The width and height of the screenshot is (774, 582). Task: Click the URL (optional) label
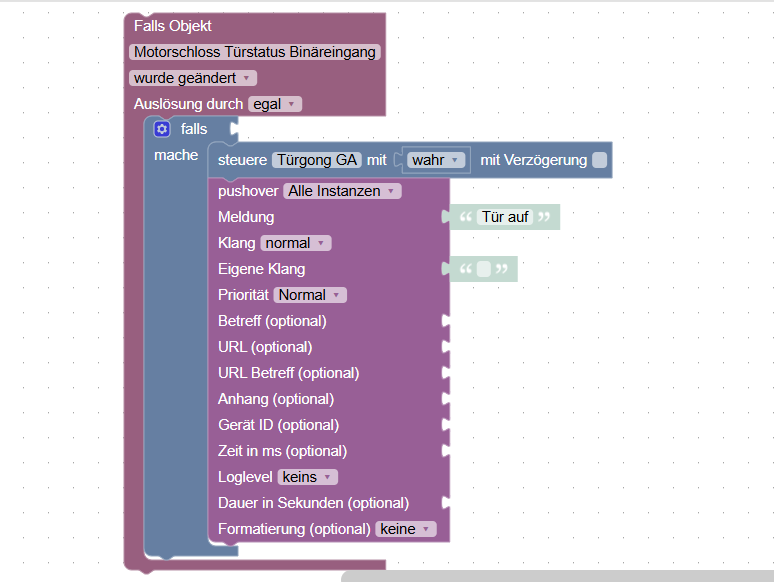tap(265, 347)
